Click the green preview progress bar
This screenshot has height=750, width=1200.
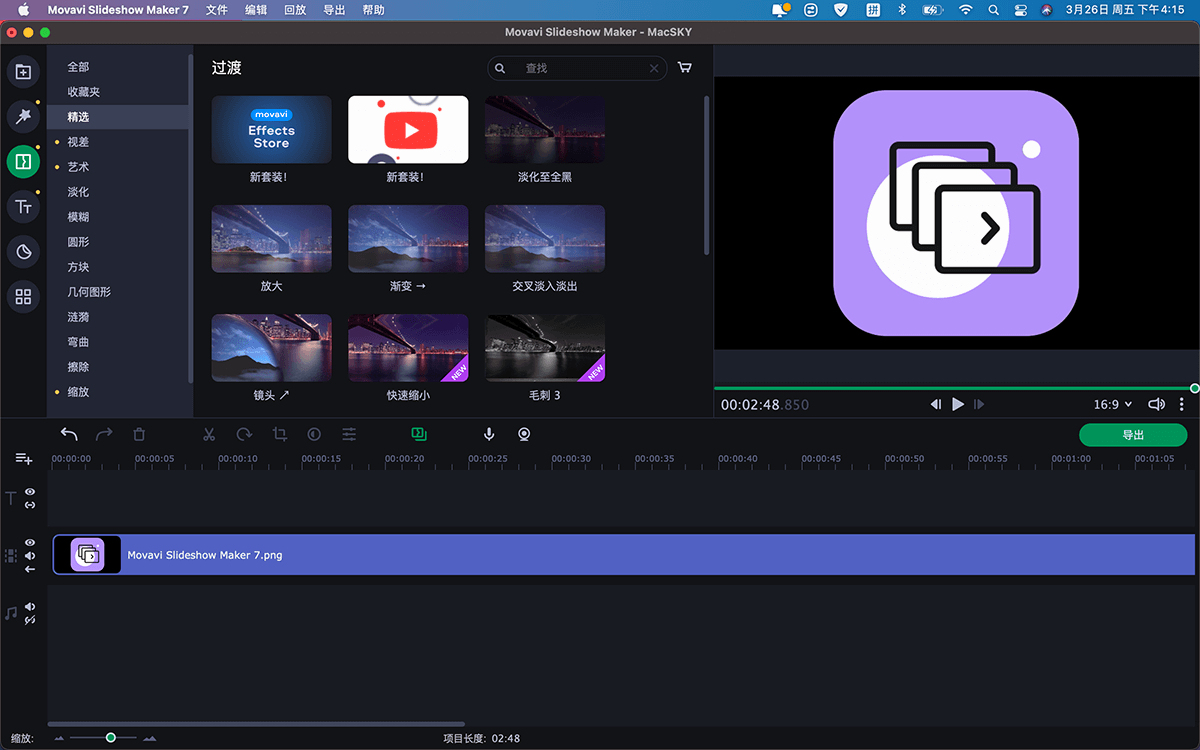click(x=954, y=388)
